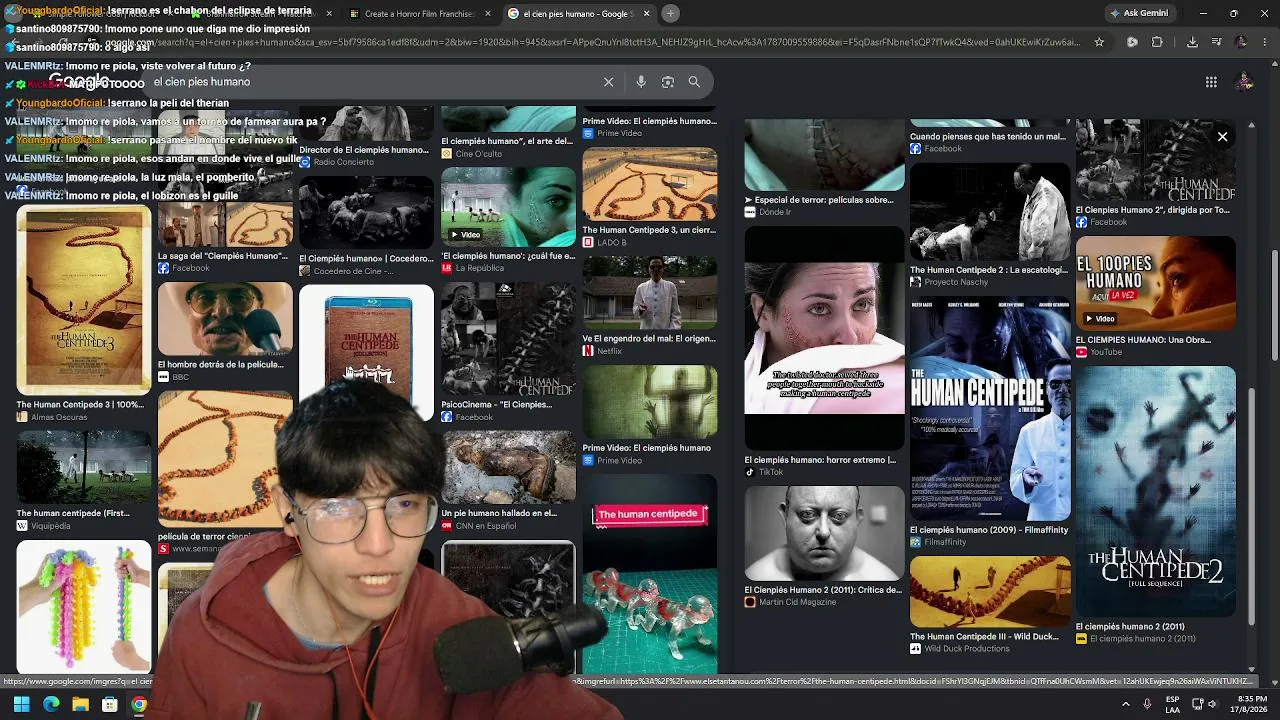The height and width of the screenshot is (720, 1280).
Task: Open a new browser tab
Action: (670, 13)
